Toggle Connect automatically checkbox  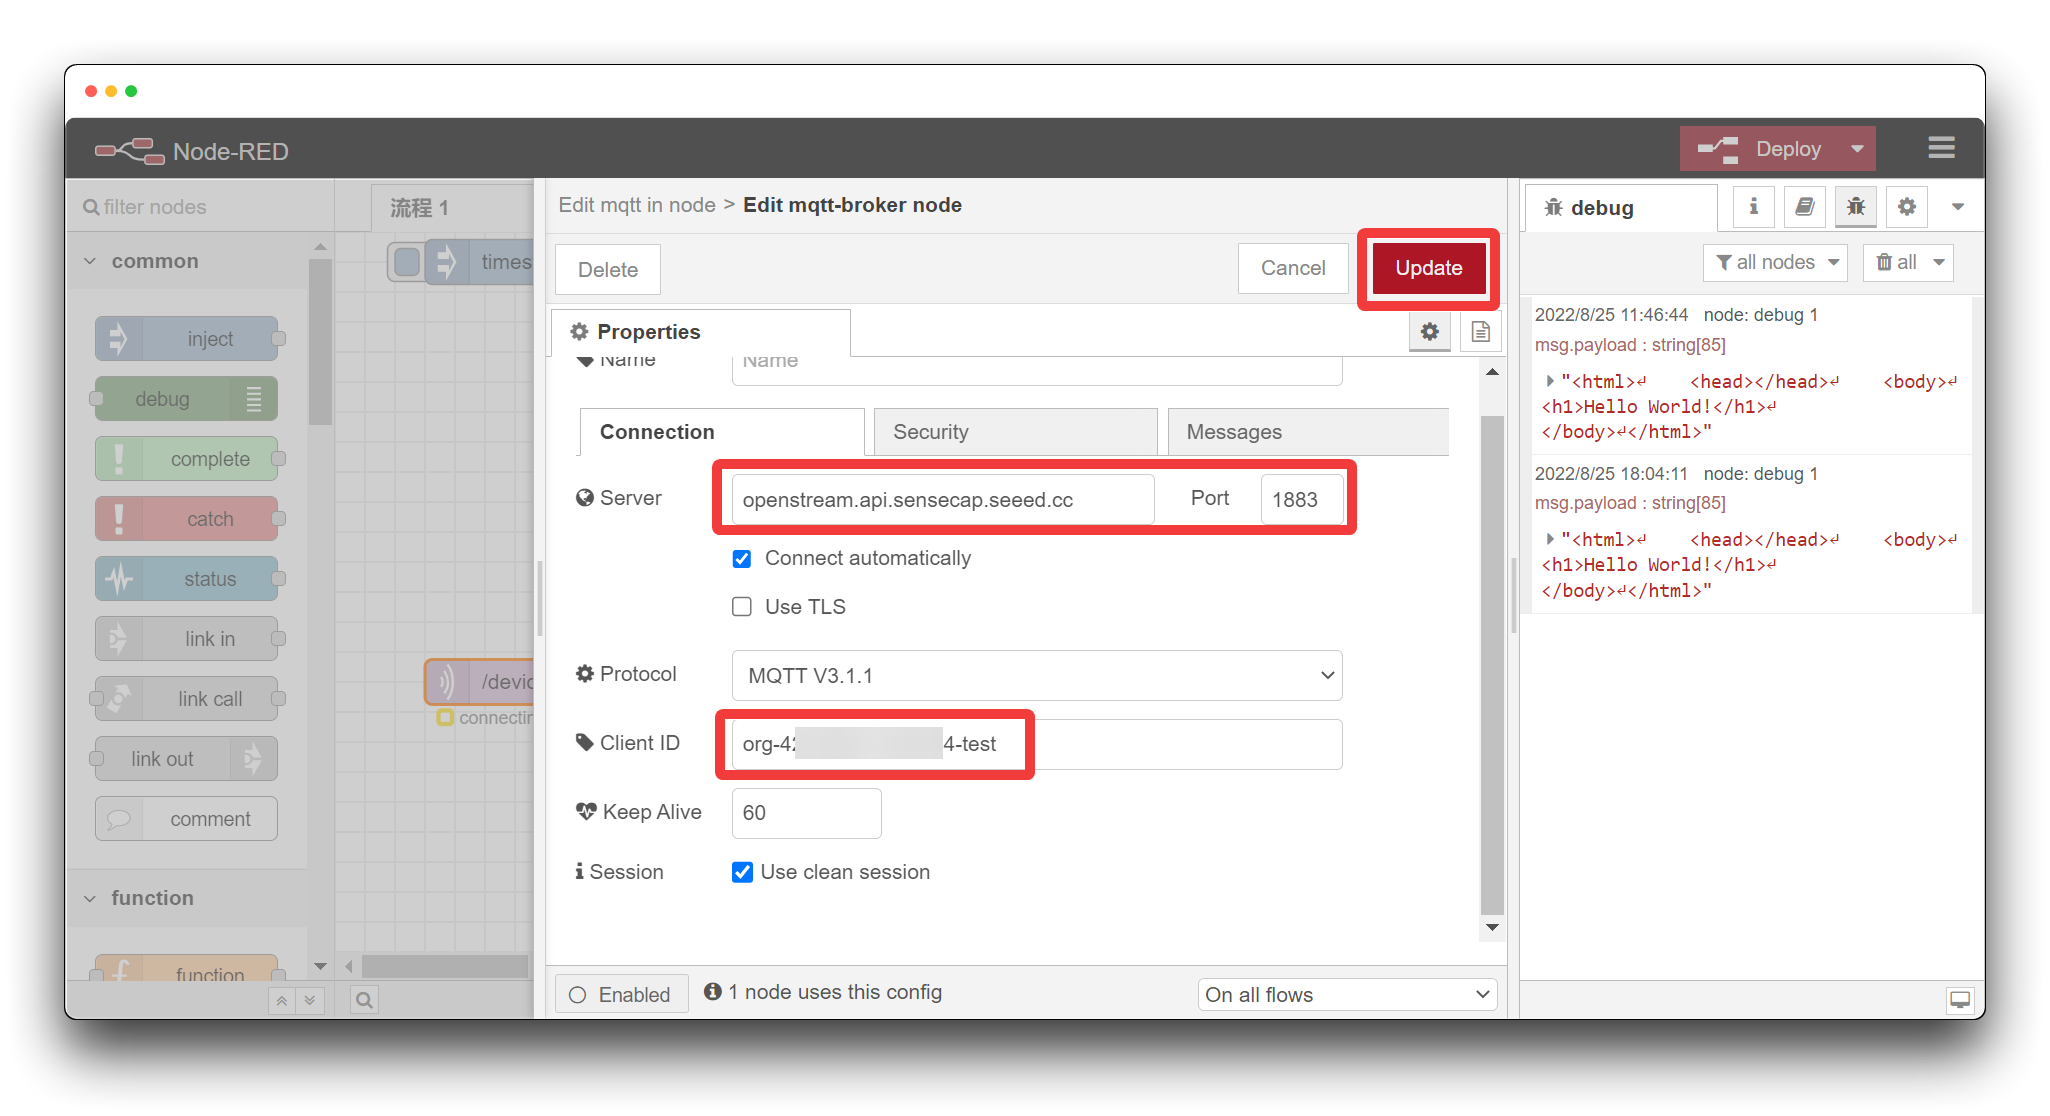[x=742, y=559]
